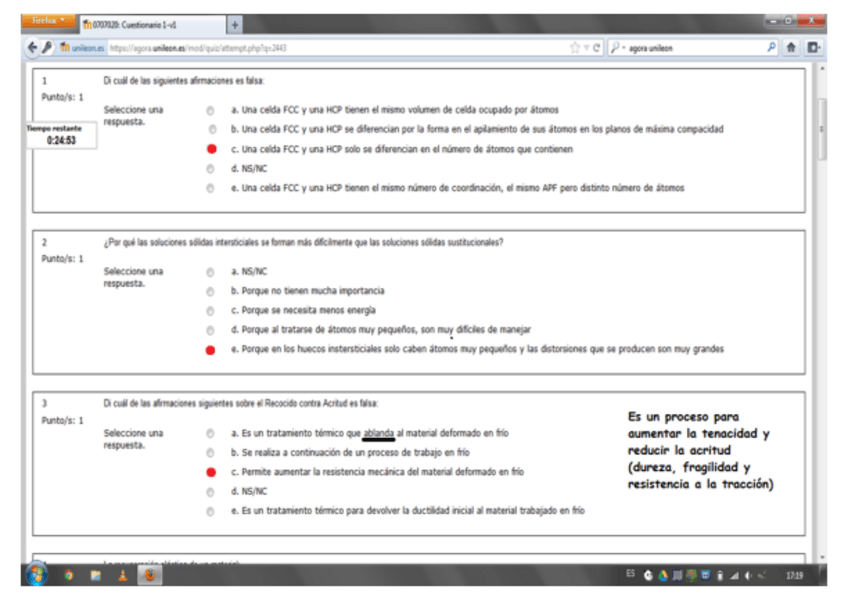Click the Firefox back navigation arrow
Screen dimensions: 848x600
coord(33,47)
